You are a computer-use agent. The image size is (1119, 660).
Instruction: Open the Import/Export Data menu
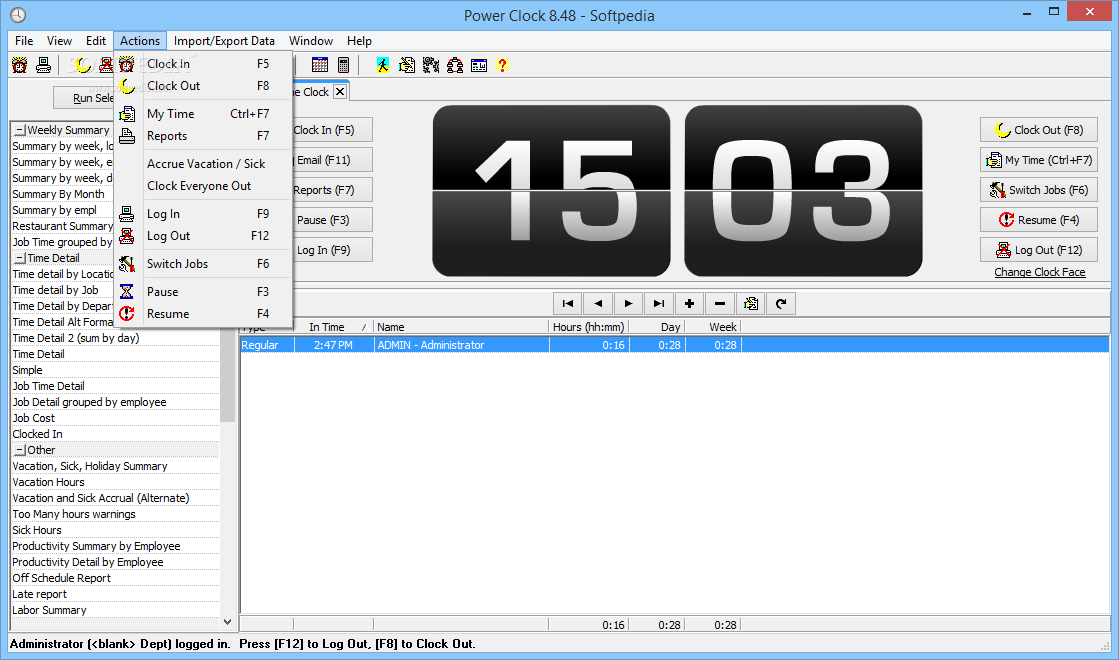click(224, 41)
